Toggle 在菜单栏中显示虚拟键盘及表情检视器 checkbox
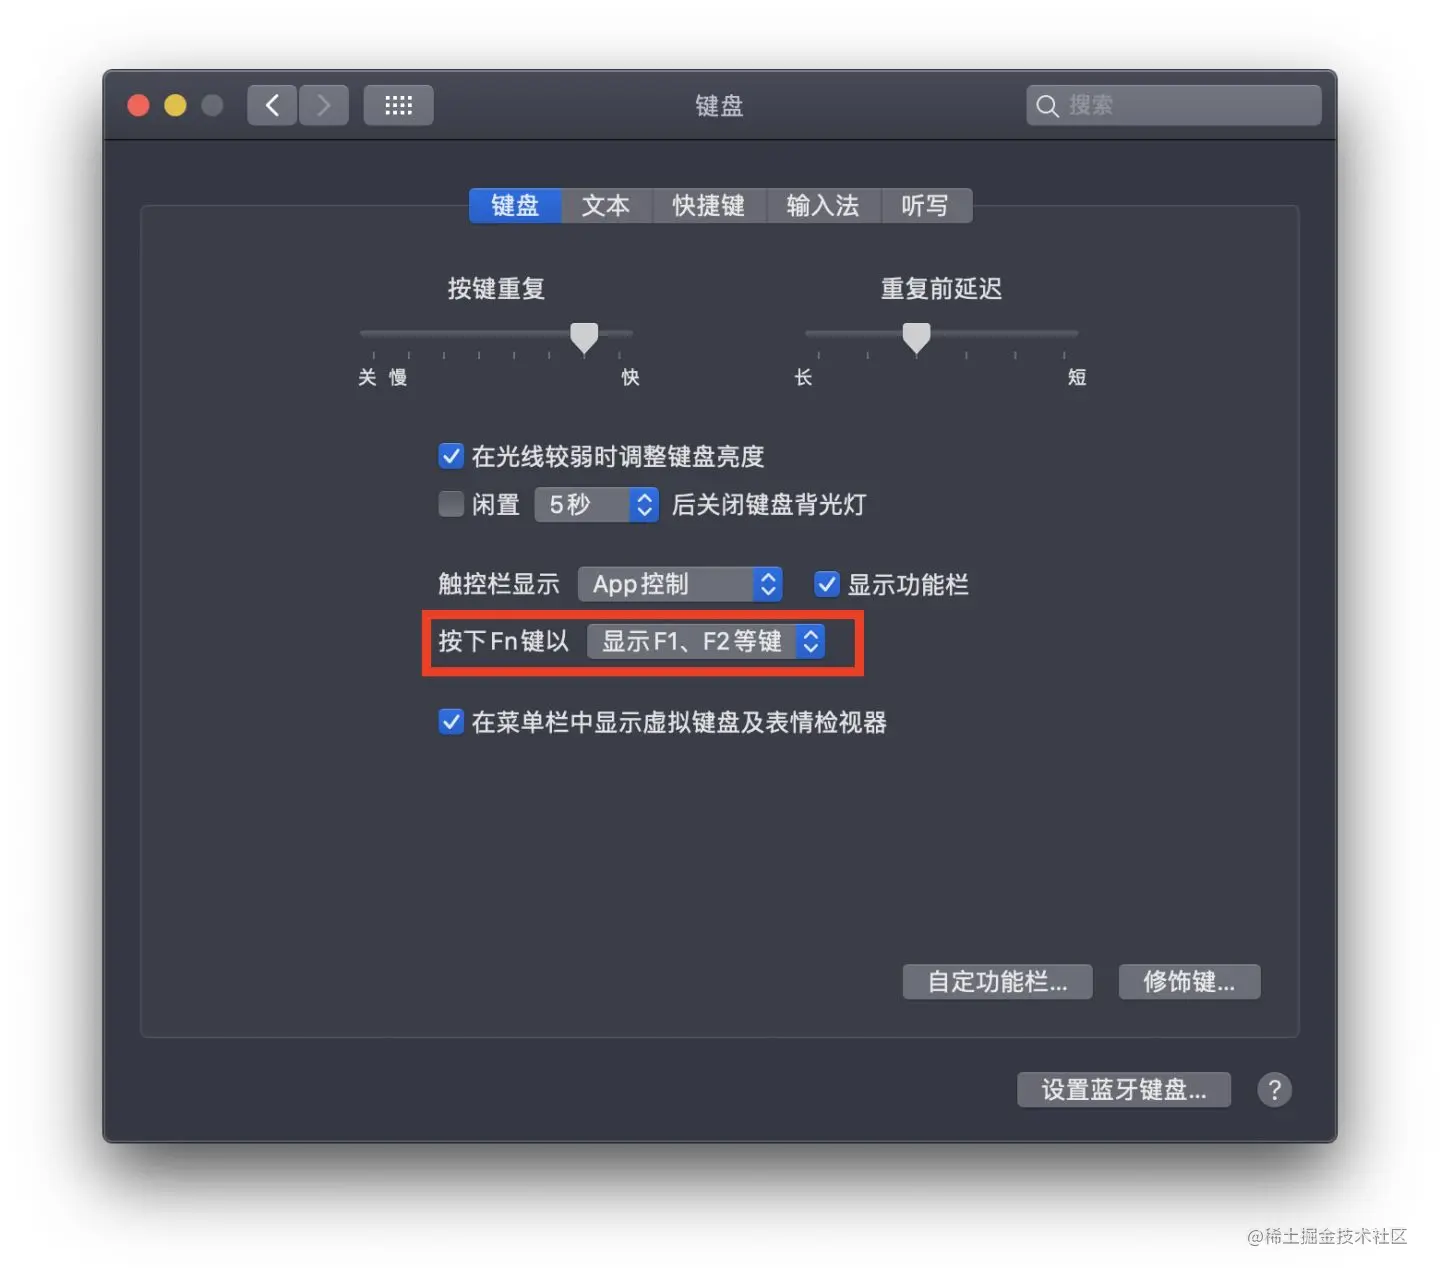The width and height of the screenshot is (1440, 1279). pyautogui.click(x=451, y=722)
